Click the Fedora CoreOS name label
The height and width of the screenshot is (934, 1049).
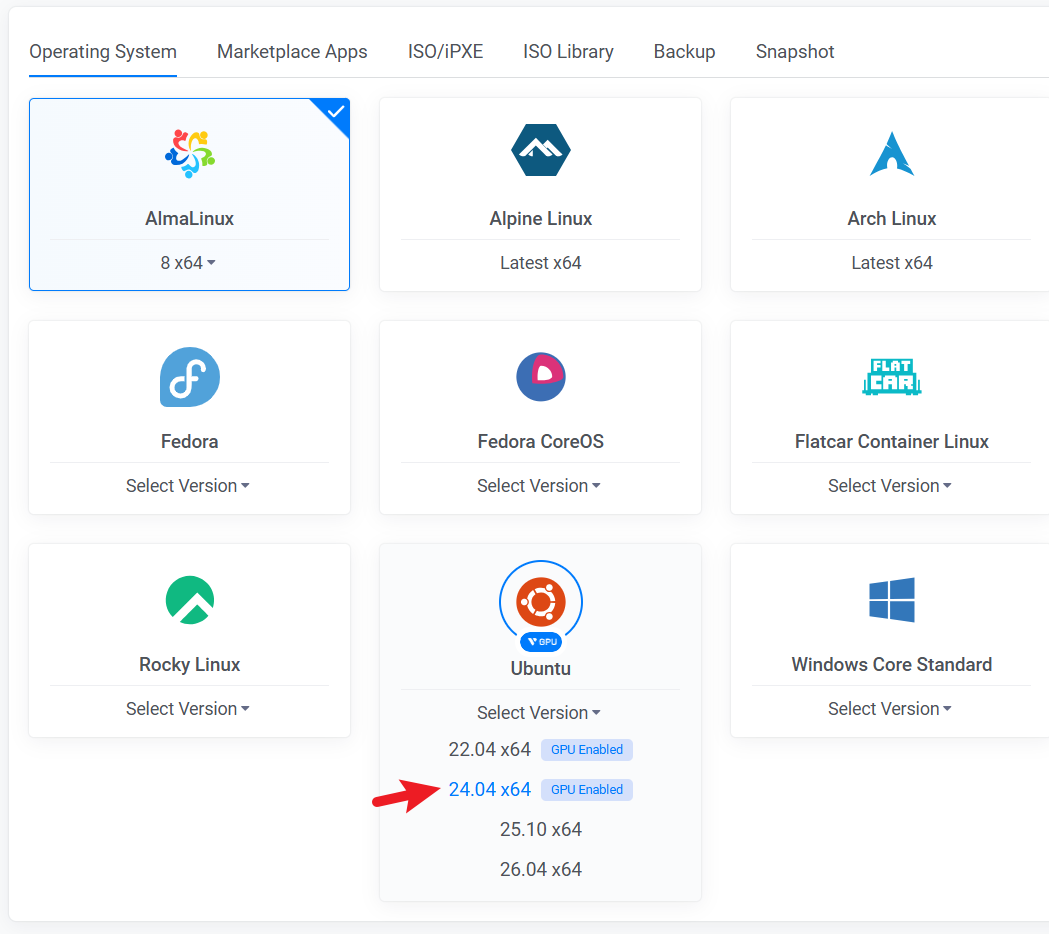[x=541, y=442]
